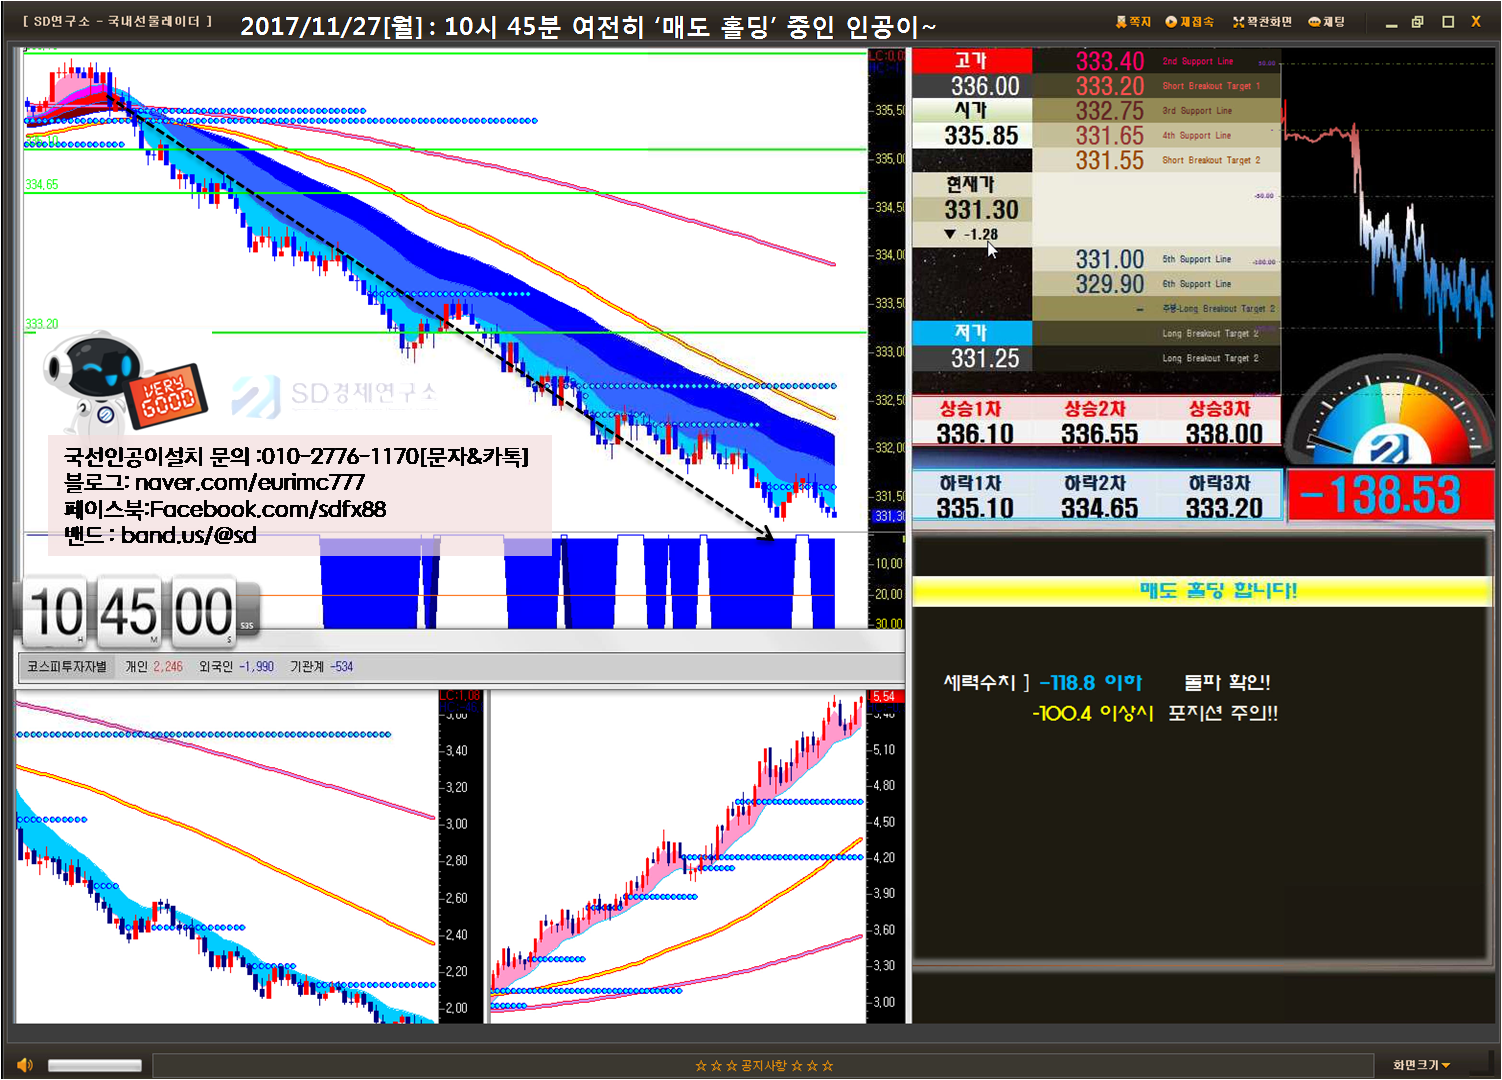Click the green 334.65 level label on chart
The height and width of the screenshot is (1080, 1502).
tap(42, 185)
